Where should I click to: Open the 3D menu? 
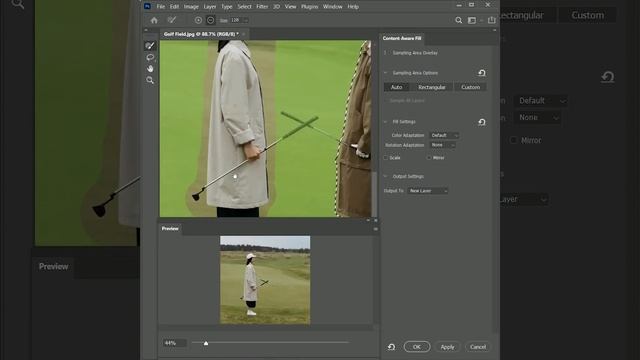coord(276,7)
